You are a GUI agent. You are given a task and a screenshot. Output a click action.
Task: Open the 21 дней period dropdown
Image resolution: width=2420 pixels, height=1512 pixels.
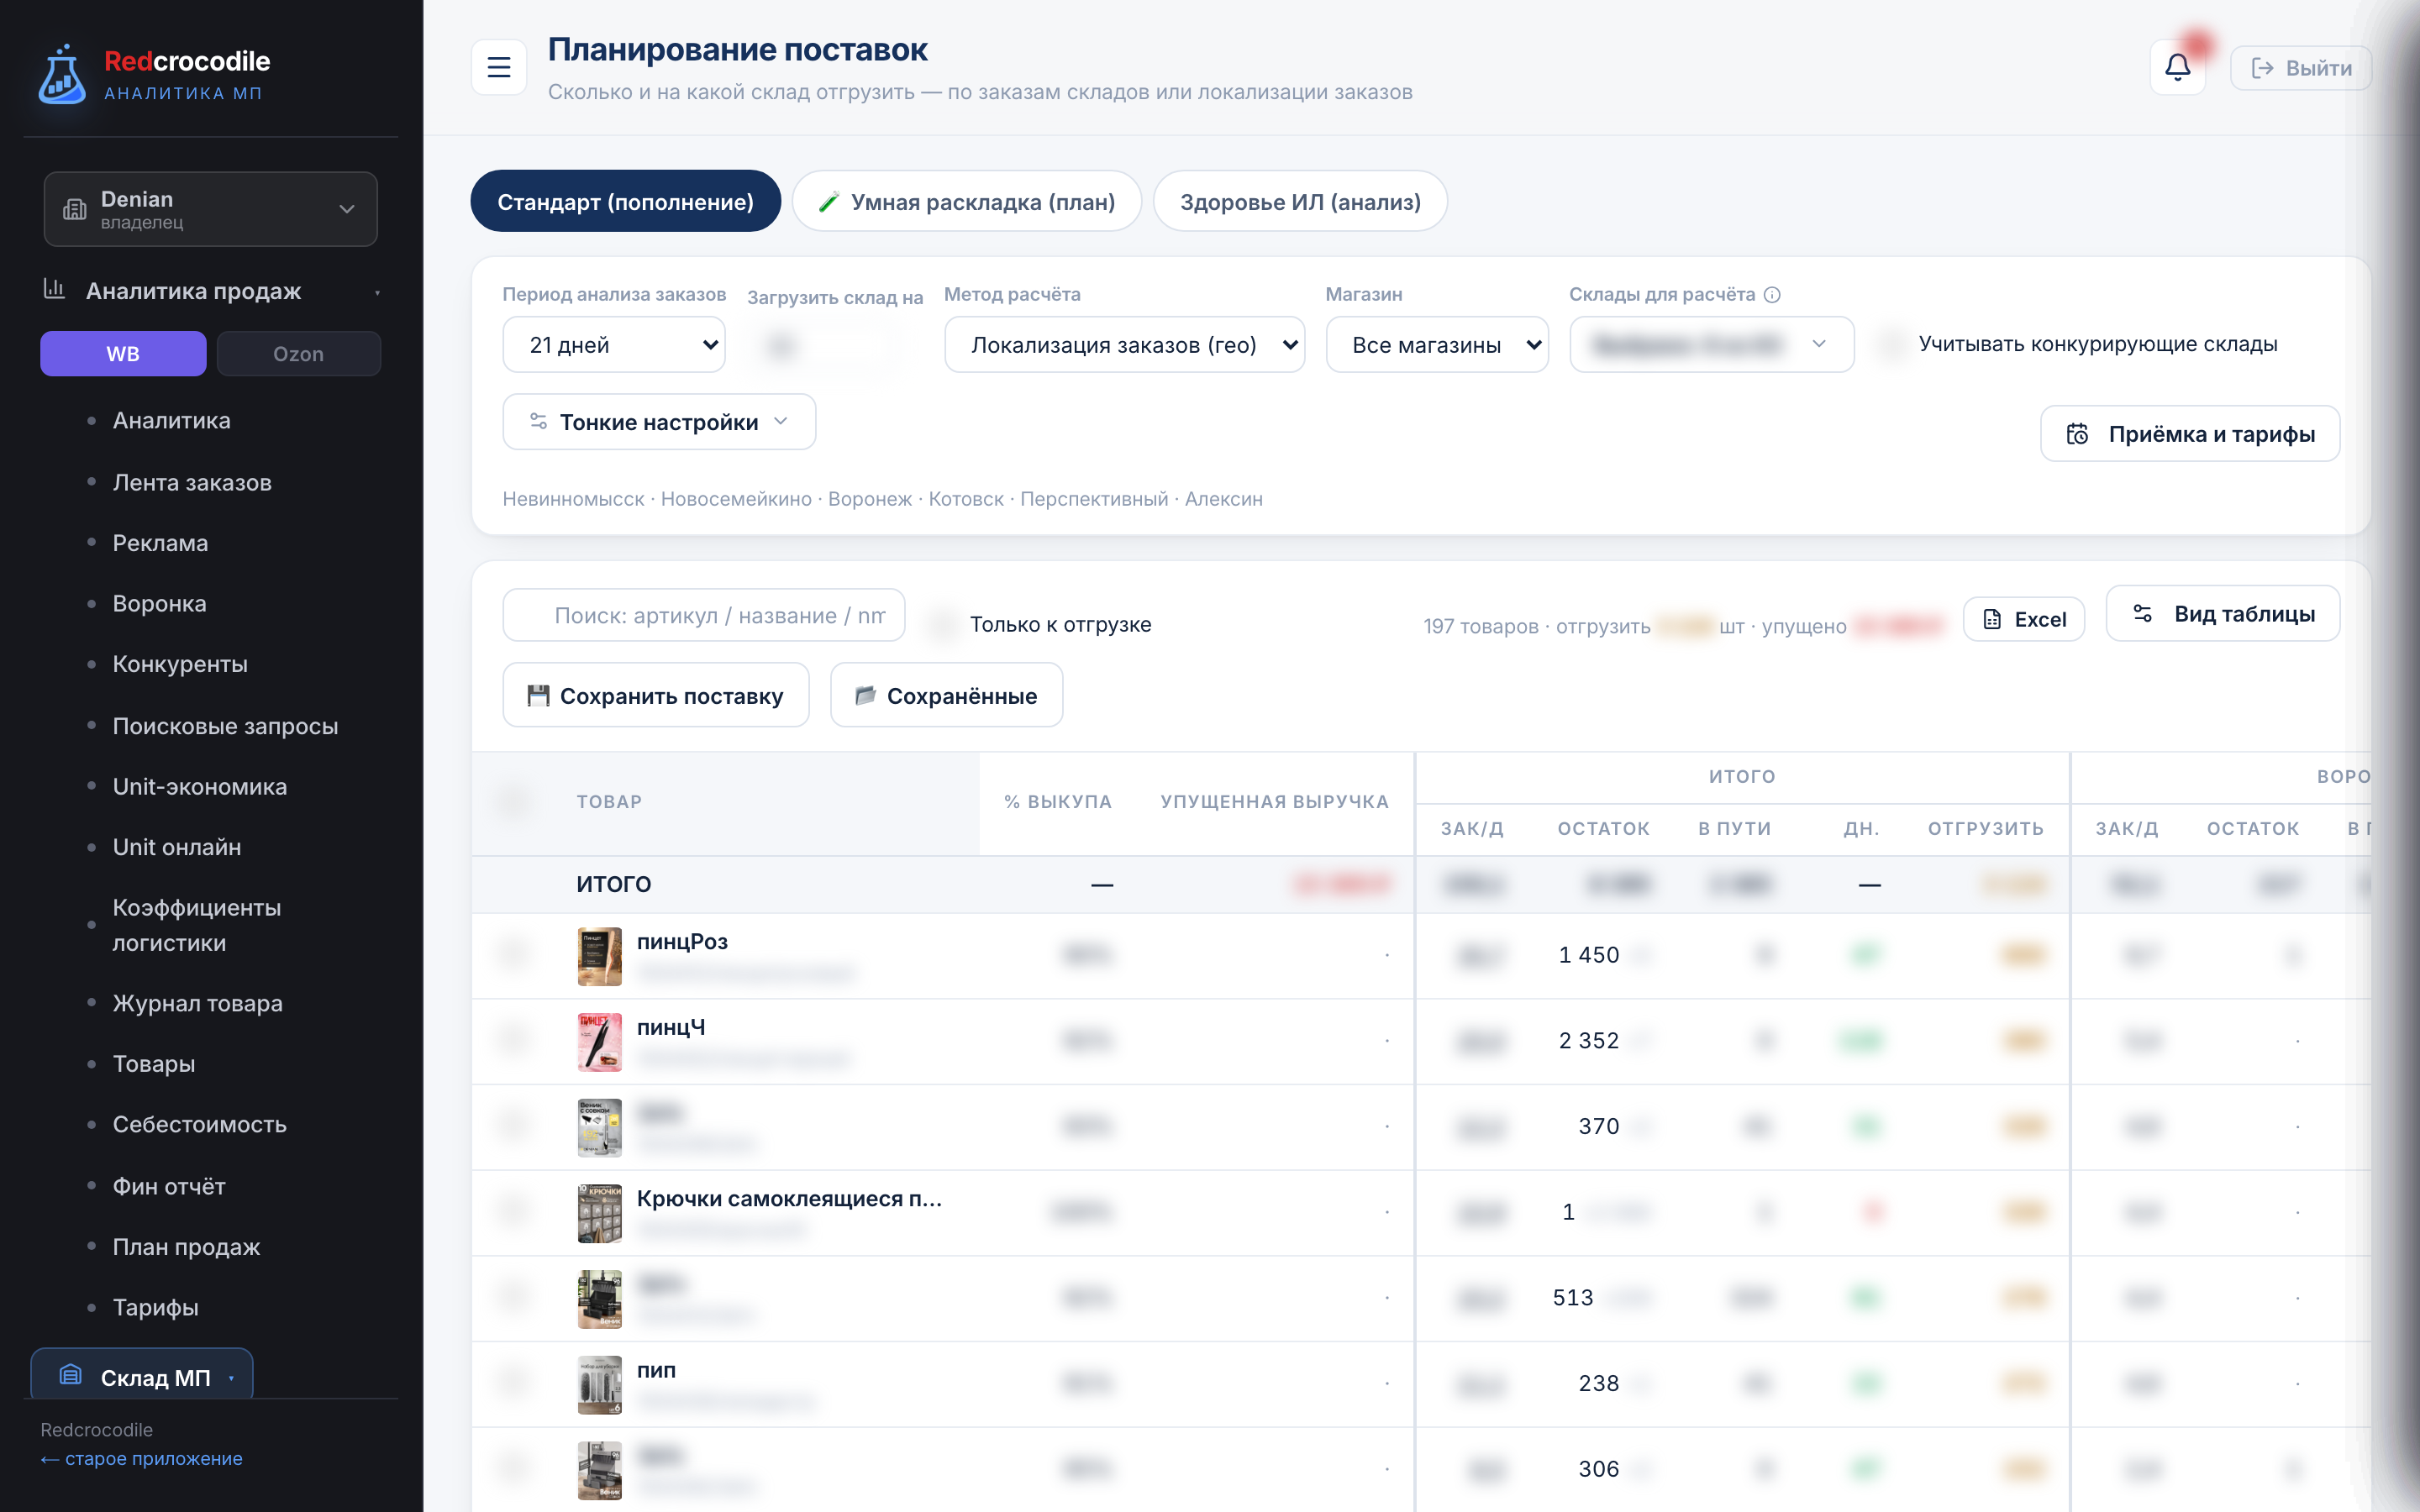pos(614,345)
